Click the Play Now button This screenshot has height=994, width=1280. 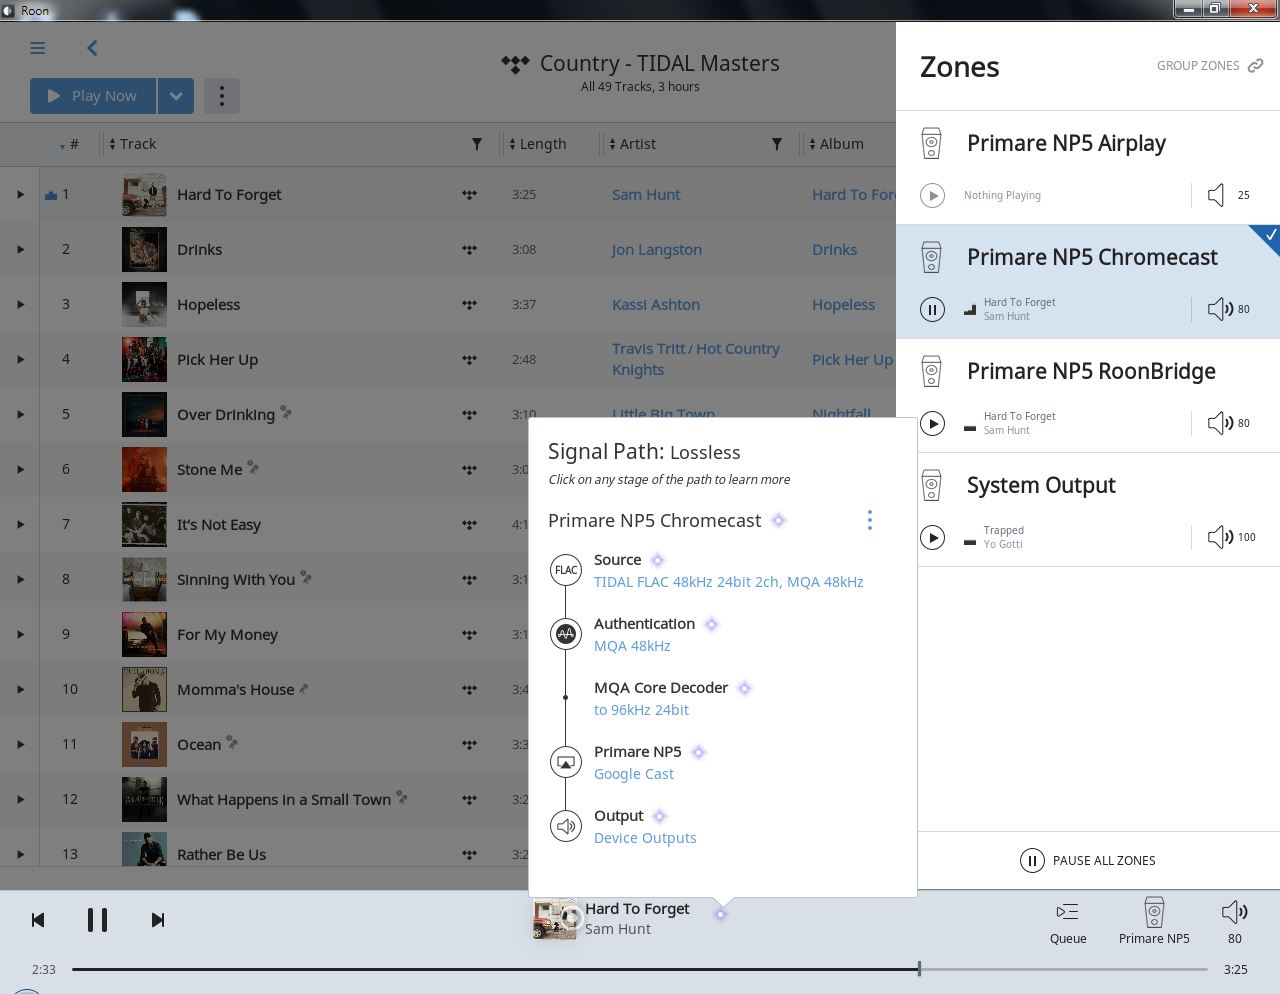pyautogui.click(x=93, y=96)
